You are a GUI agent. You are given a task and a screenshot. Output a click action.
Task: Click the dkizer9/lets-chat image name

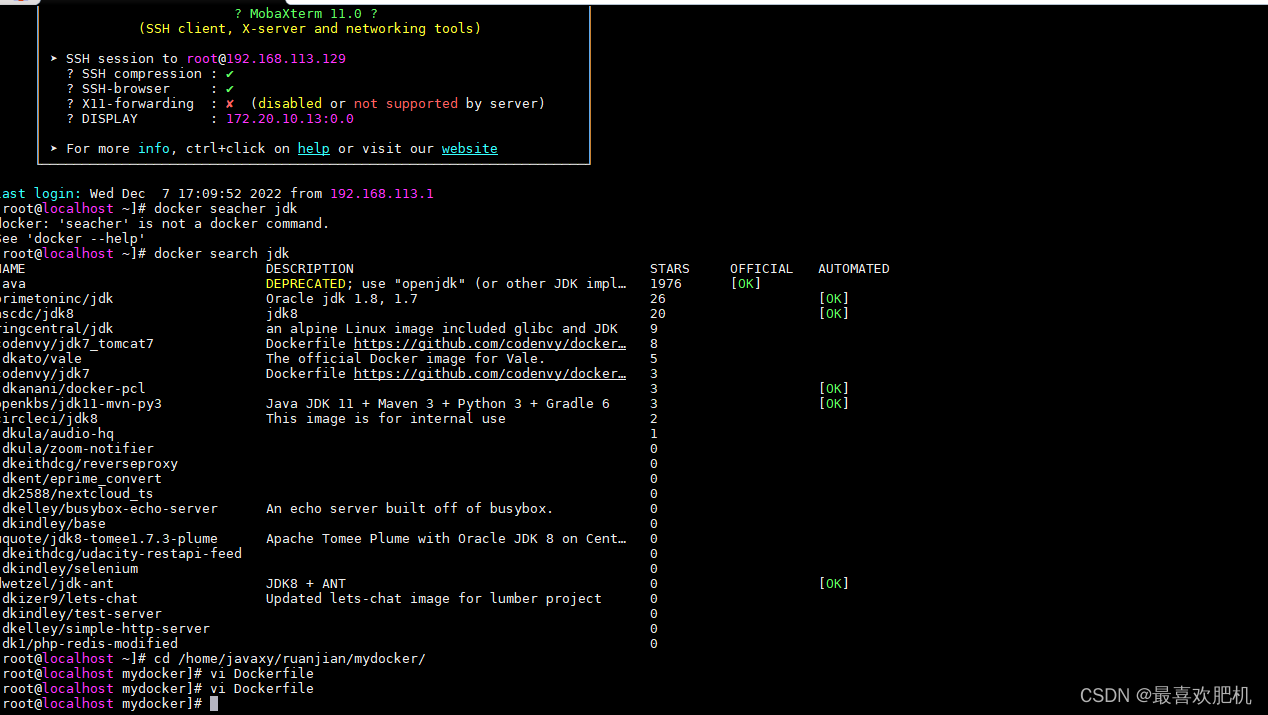69,598
